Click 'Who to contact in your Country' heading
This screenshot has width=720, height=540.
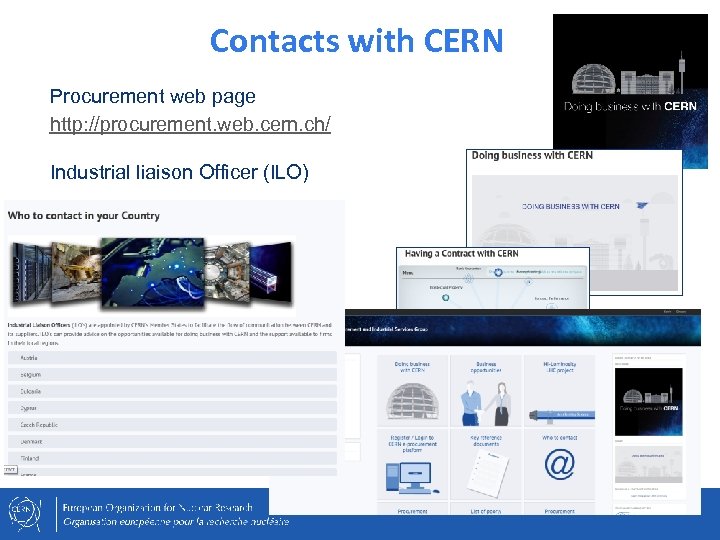(84, 216)
